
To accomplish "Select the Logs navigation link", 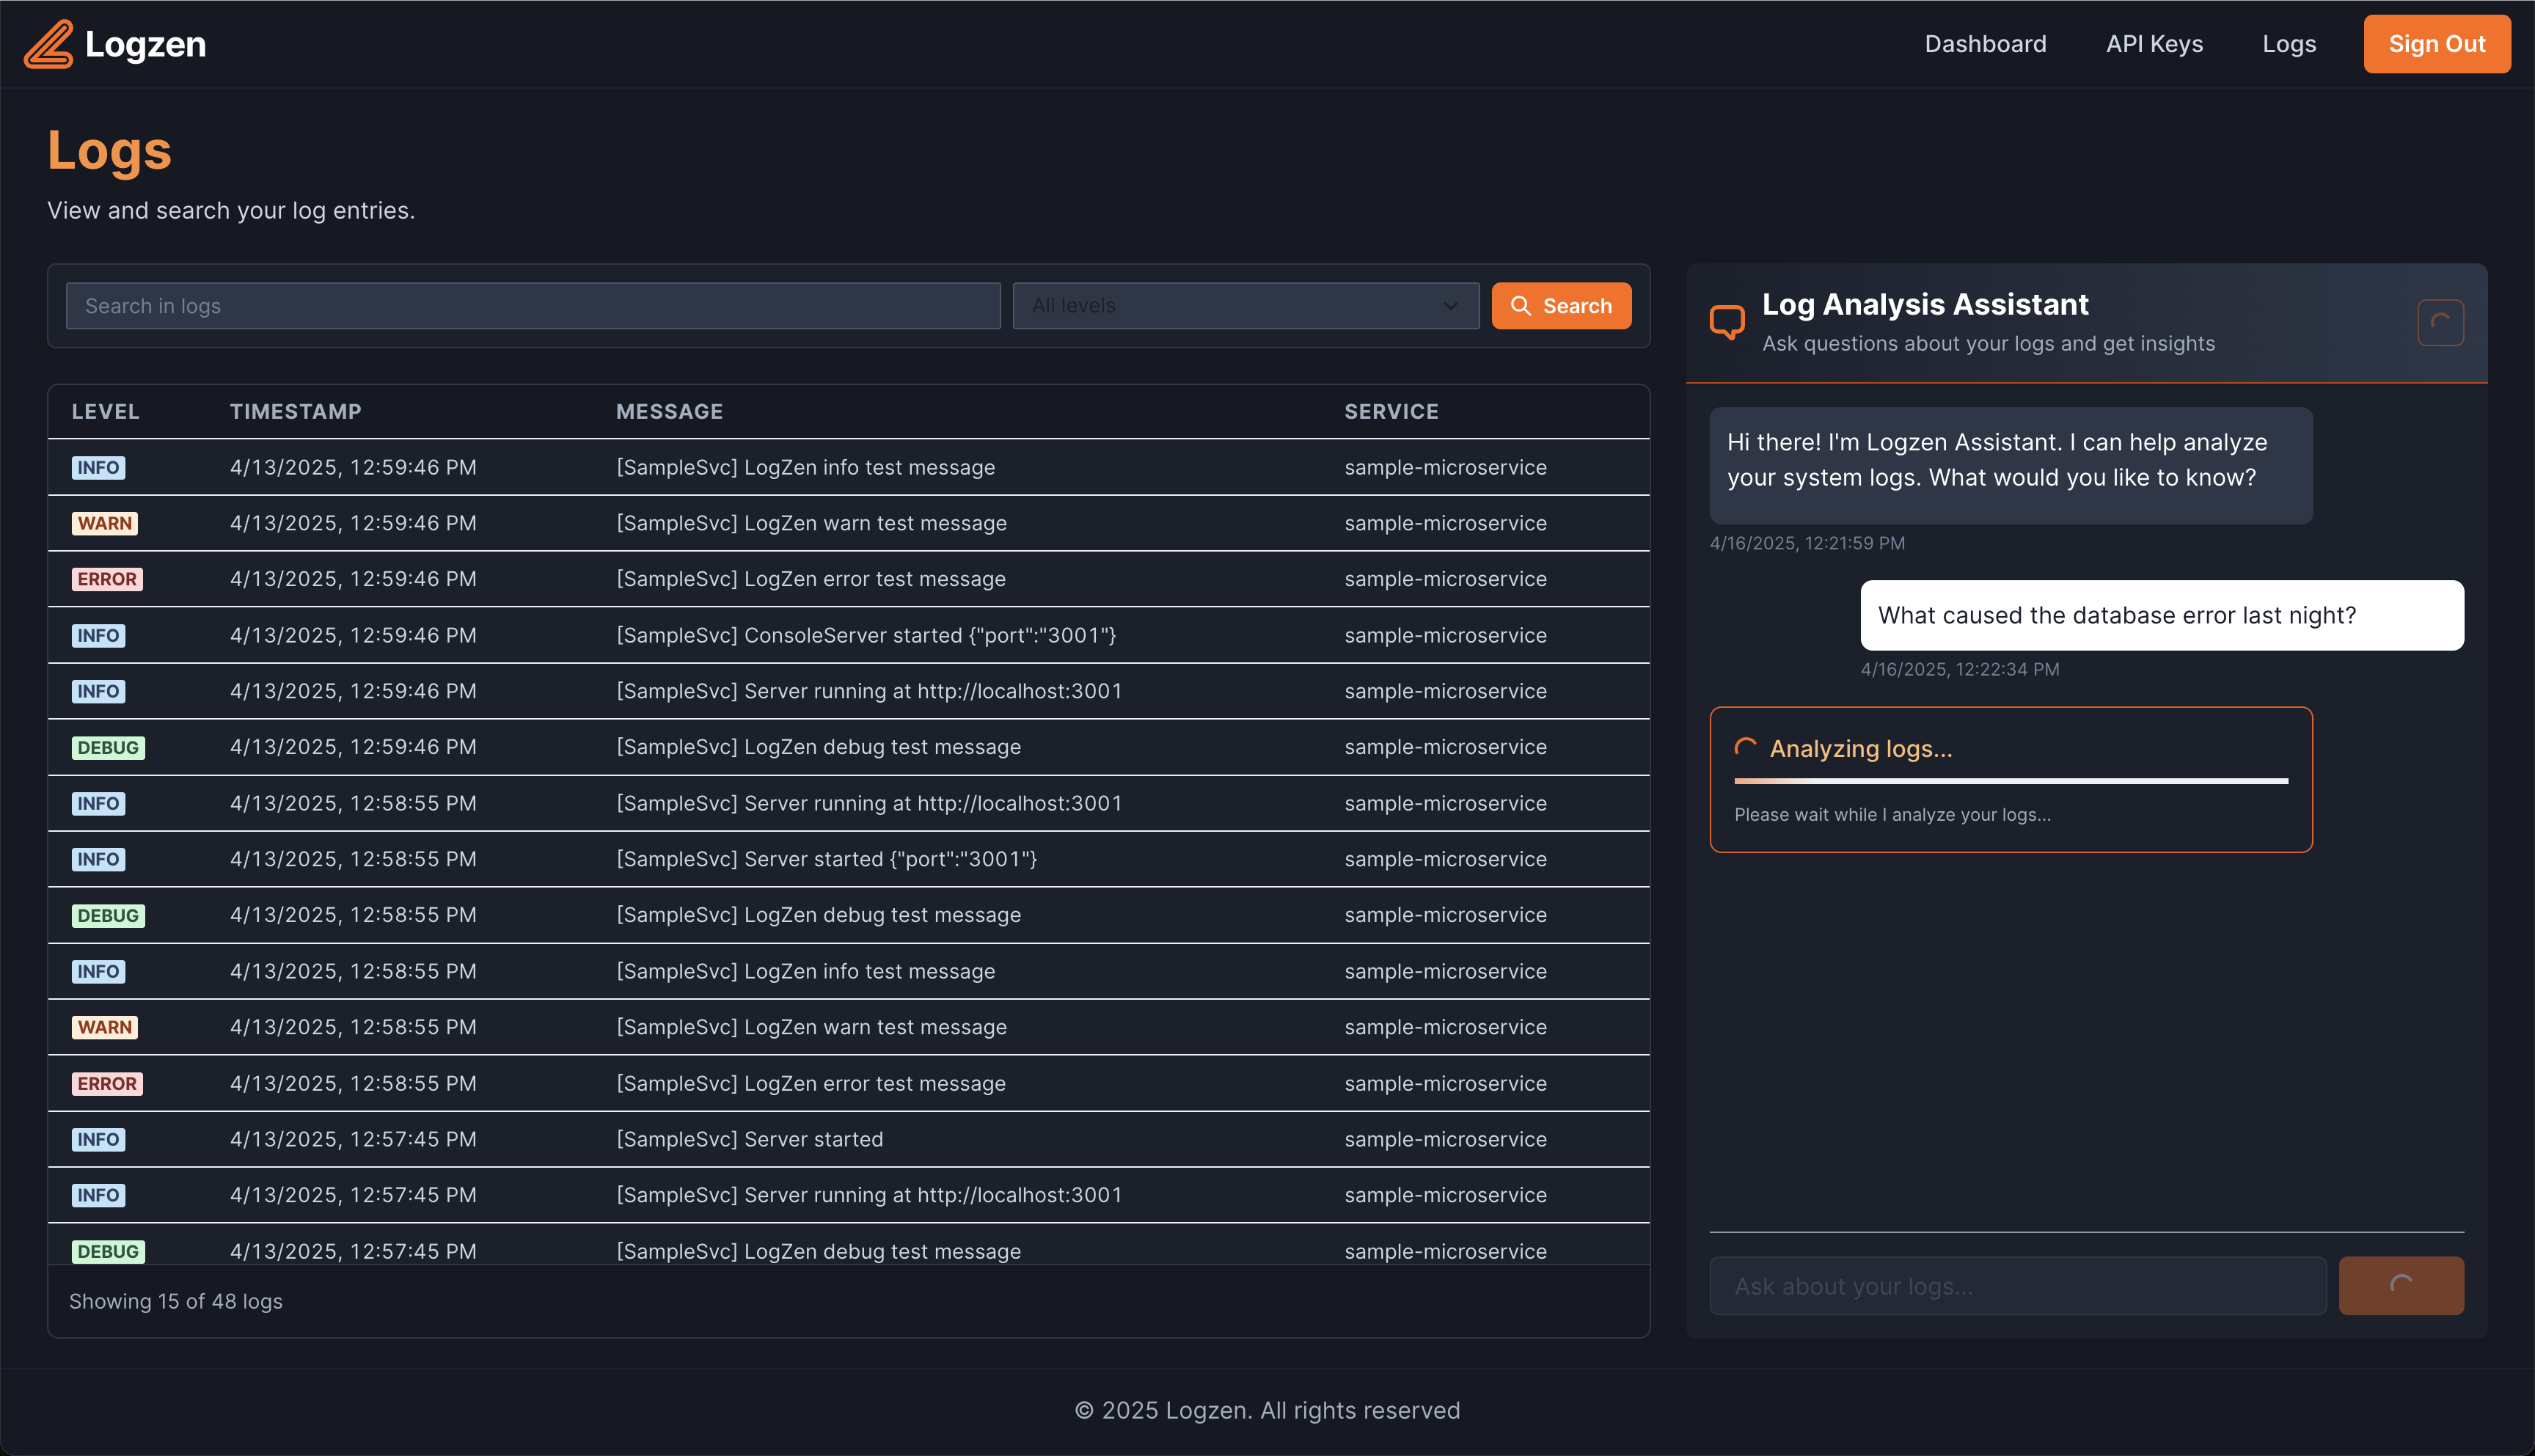I will tap(2289, 44).
